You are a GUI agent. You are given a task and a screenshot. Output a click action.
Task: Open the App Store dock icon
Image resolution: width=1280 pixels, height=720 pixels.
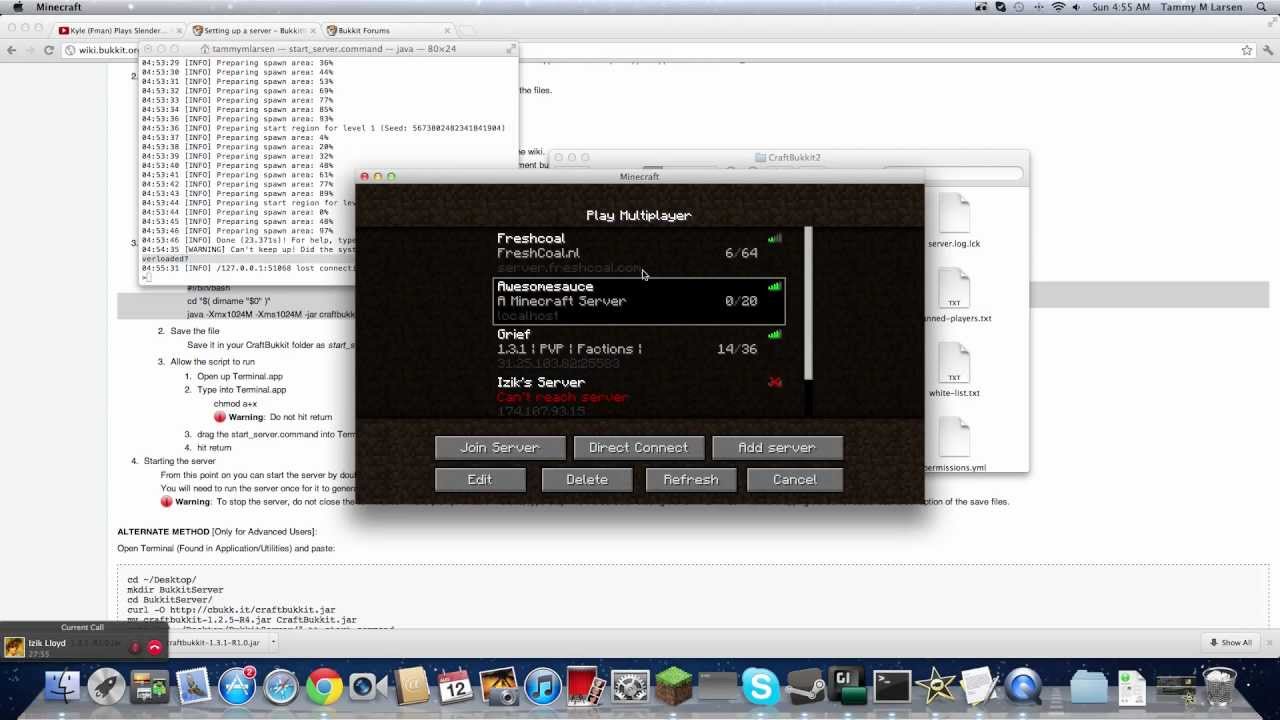pyautogui.click(x=237, y=687)
